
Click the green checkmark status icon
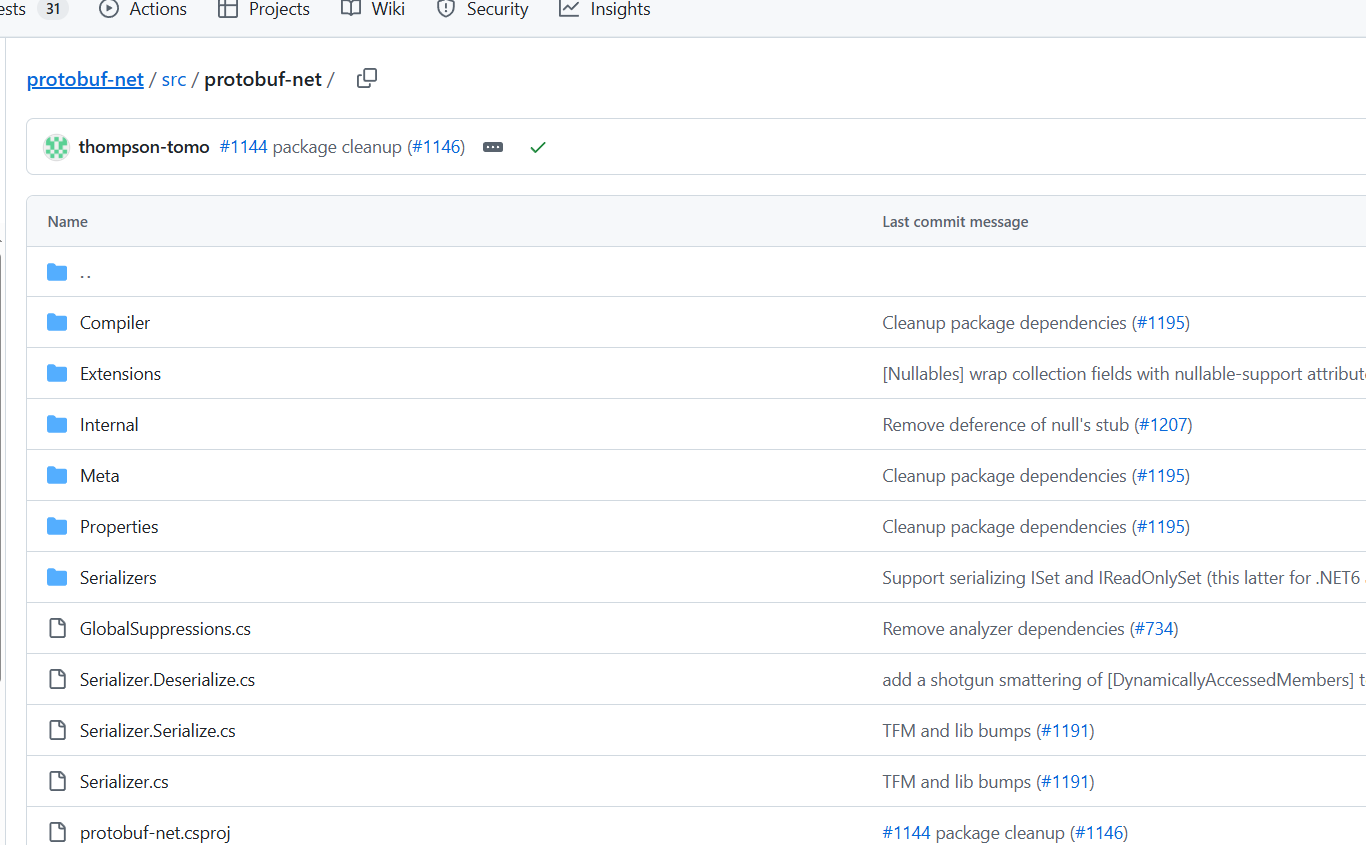[x=538, y=147]
